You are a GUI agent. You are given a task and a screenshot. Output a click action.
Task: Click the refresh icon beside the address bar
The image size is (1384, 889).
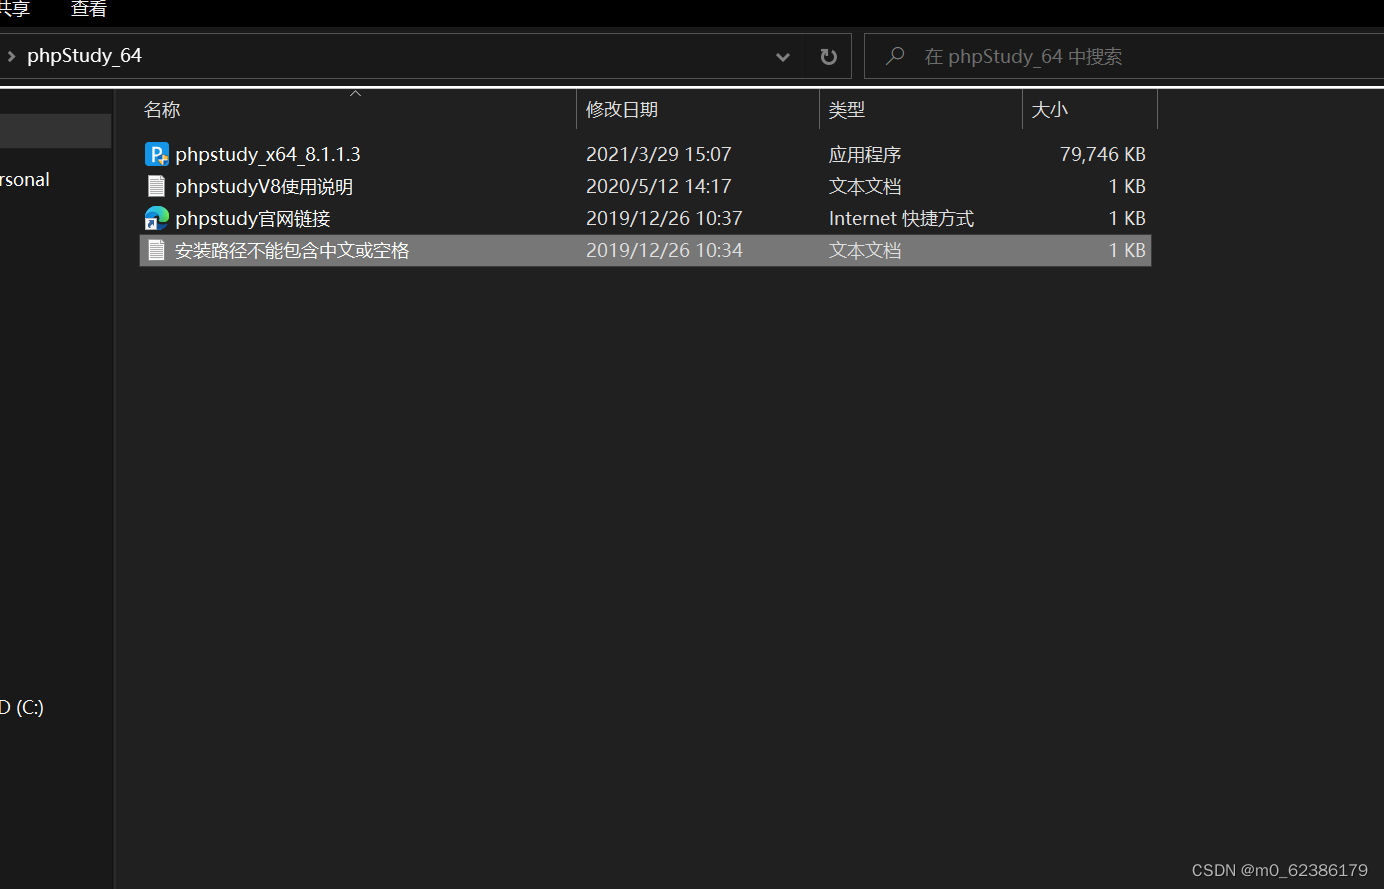828,57
